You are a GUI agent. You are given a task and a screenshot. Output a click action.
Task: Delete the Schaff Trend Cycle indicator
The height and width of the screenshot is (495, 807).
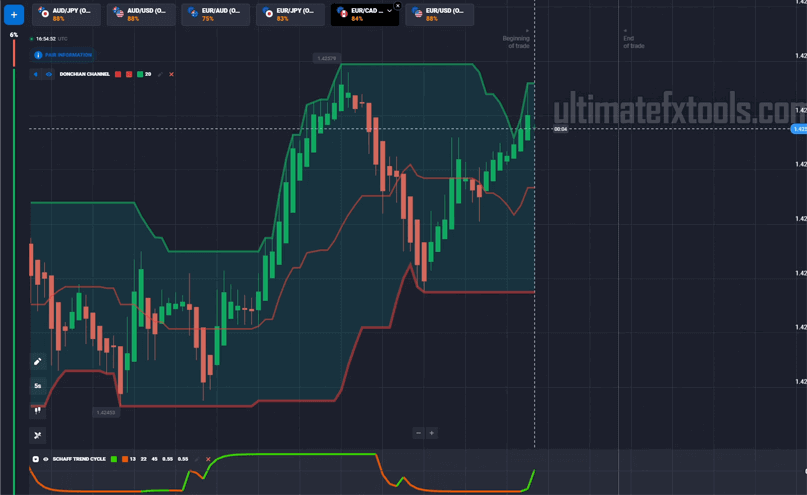point(208,459)
